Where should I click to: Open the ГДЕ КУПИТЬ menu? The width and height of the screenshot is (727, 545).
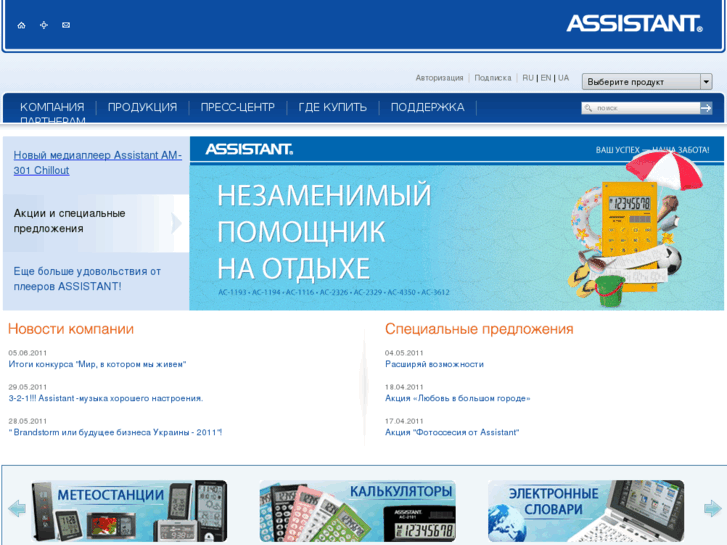[x=332, y=107]
